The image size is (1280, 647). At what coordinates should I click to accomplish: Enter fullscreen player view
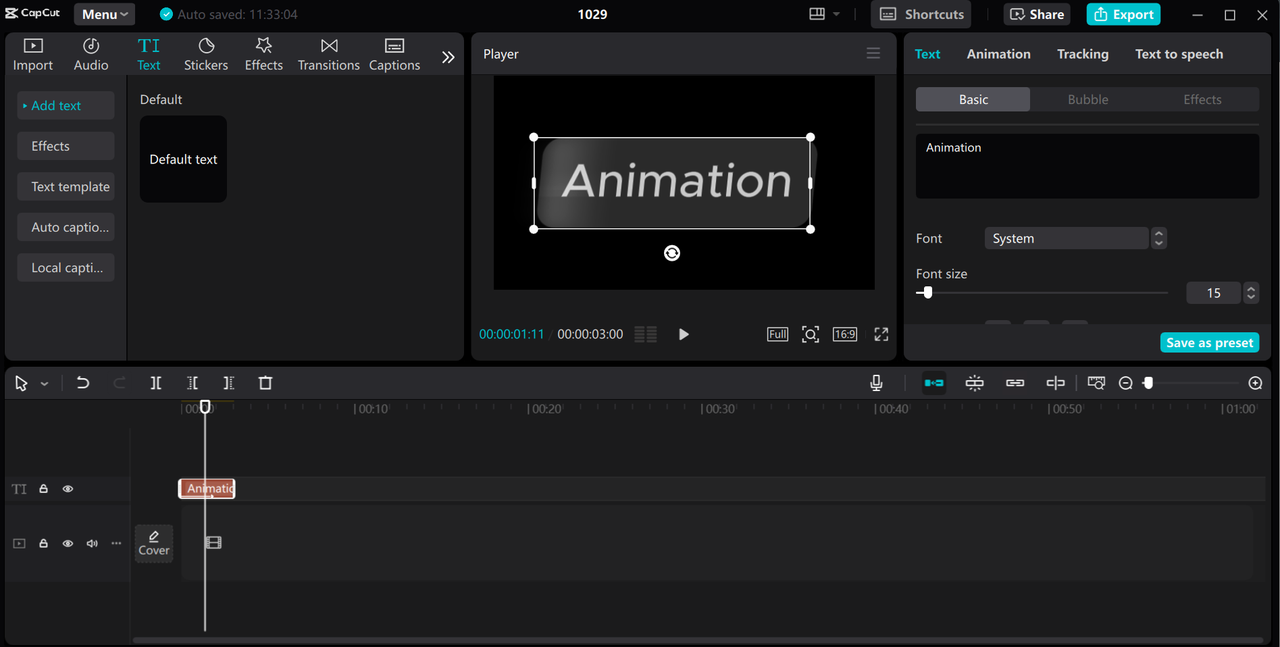pos(881,334)
